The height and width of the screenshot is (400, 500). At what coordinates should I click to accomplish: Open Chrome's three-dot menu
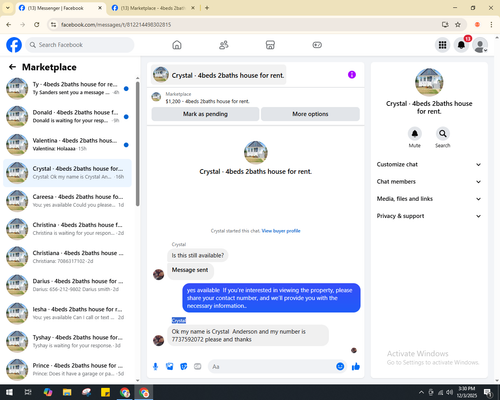click(491, 25)
